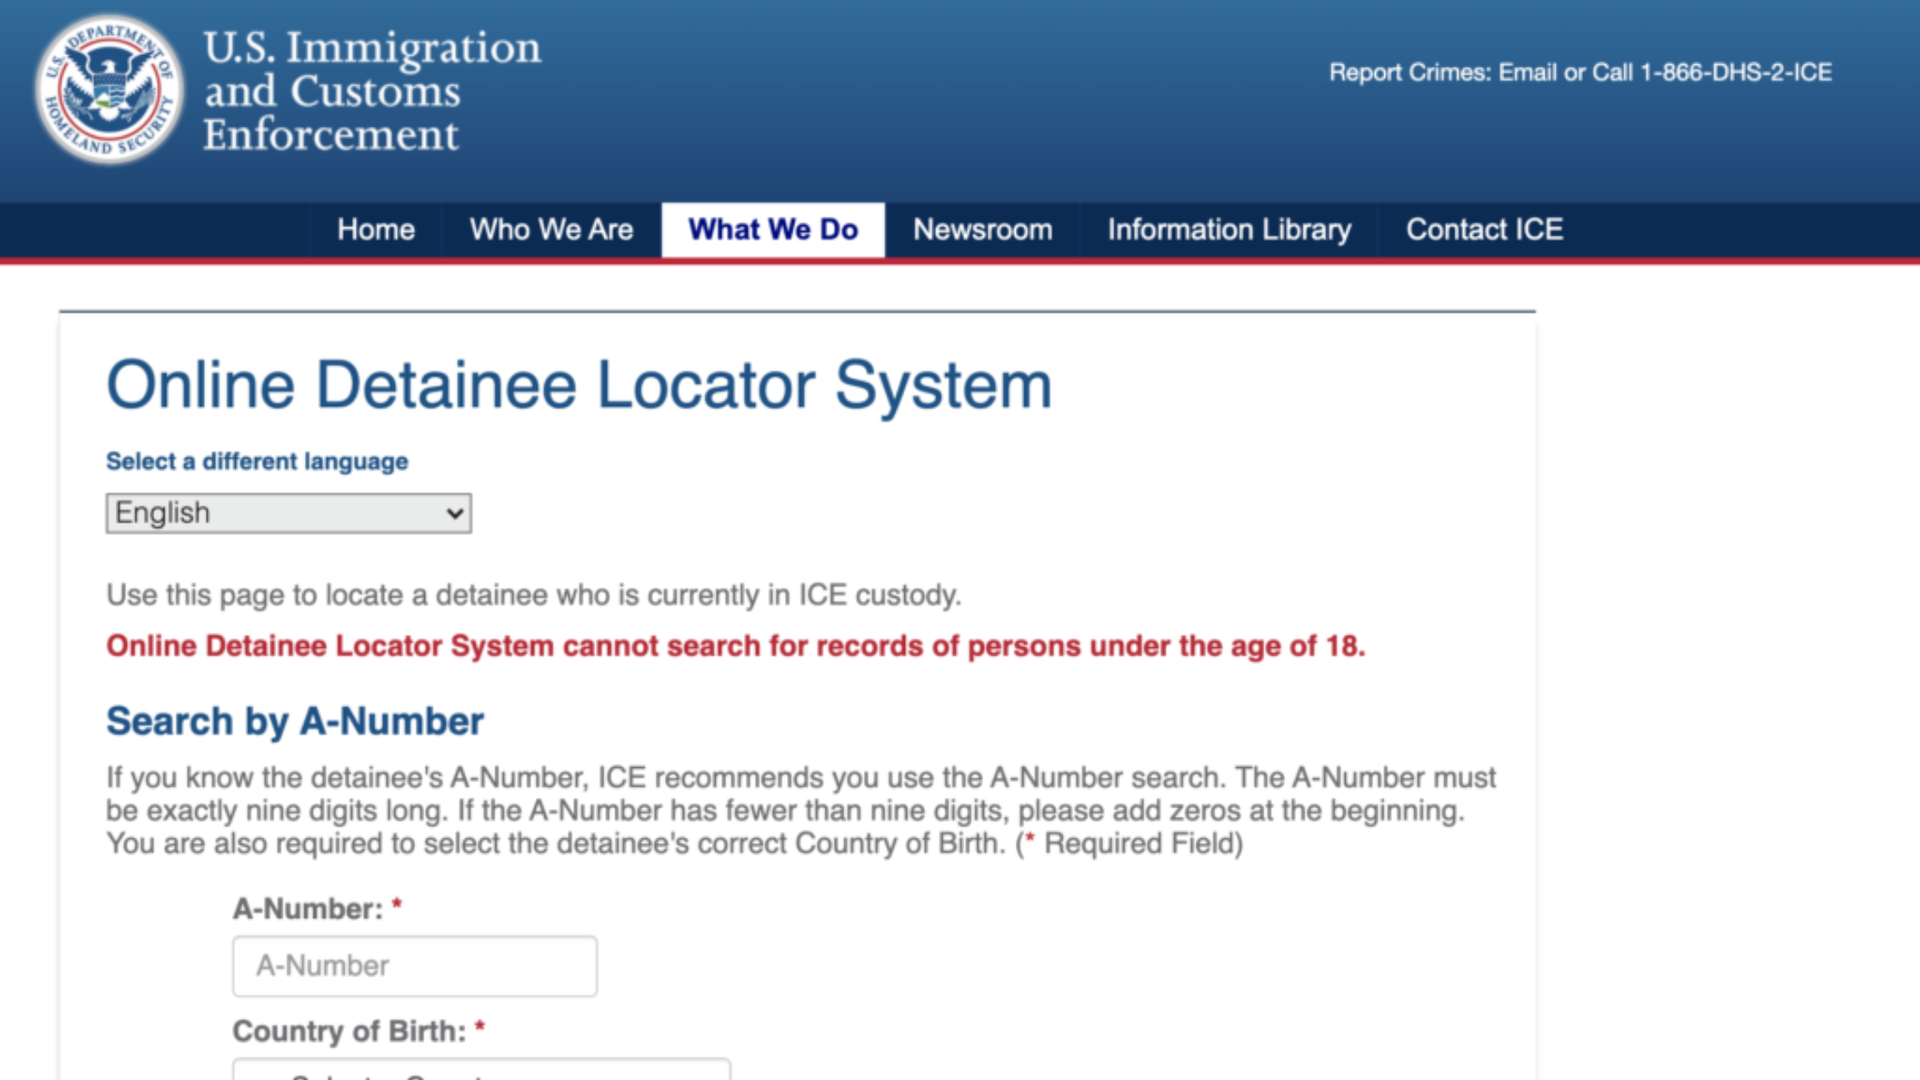Switch to the What We Do tab

tap(773, 229)
